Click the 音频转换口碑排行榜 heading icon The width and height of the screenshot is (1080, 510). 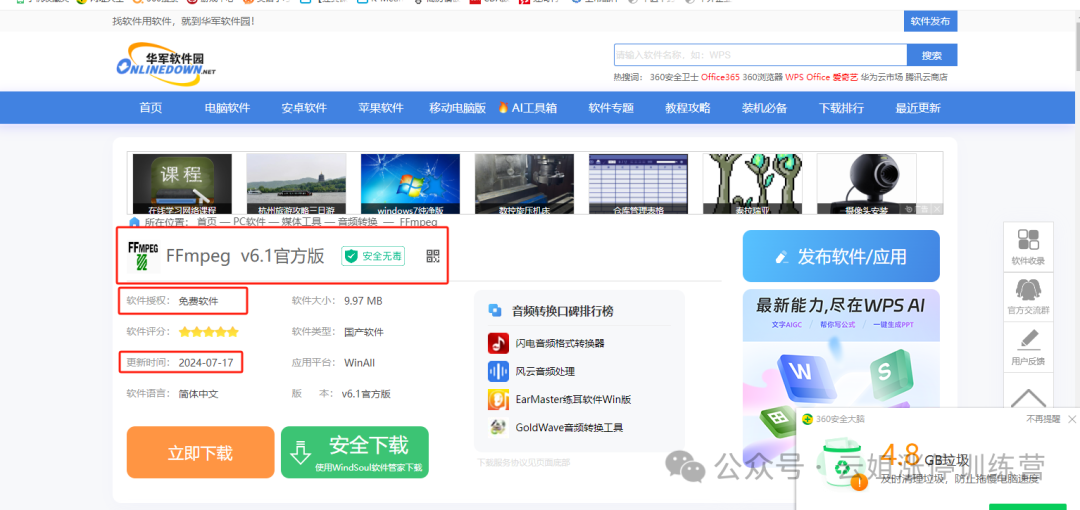(495, 311)
